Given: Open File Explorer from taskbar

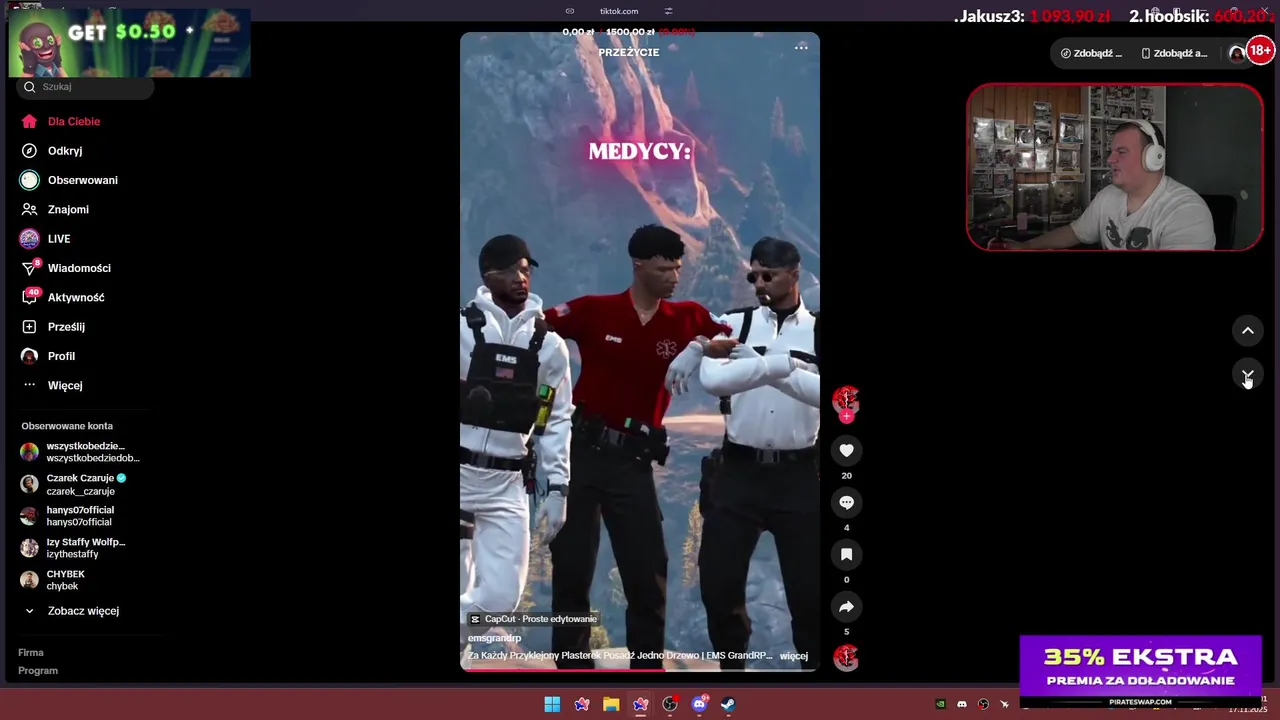Looking at the screenshot, I should 611,704.
